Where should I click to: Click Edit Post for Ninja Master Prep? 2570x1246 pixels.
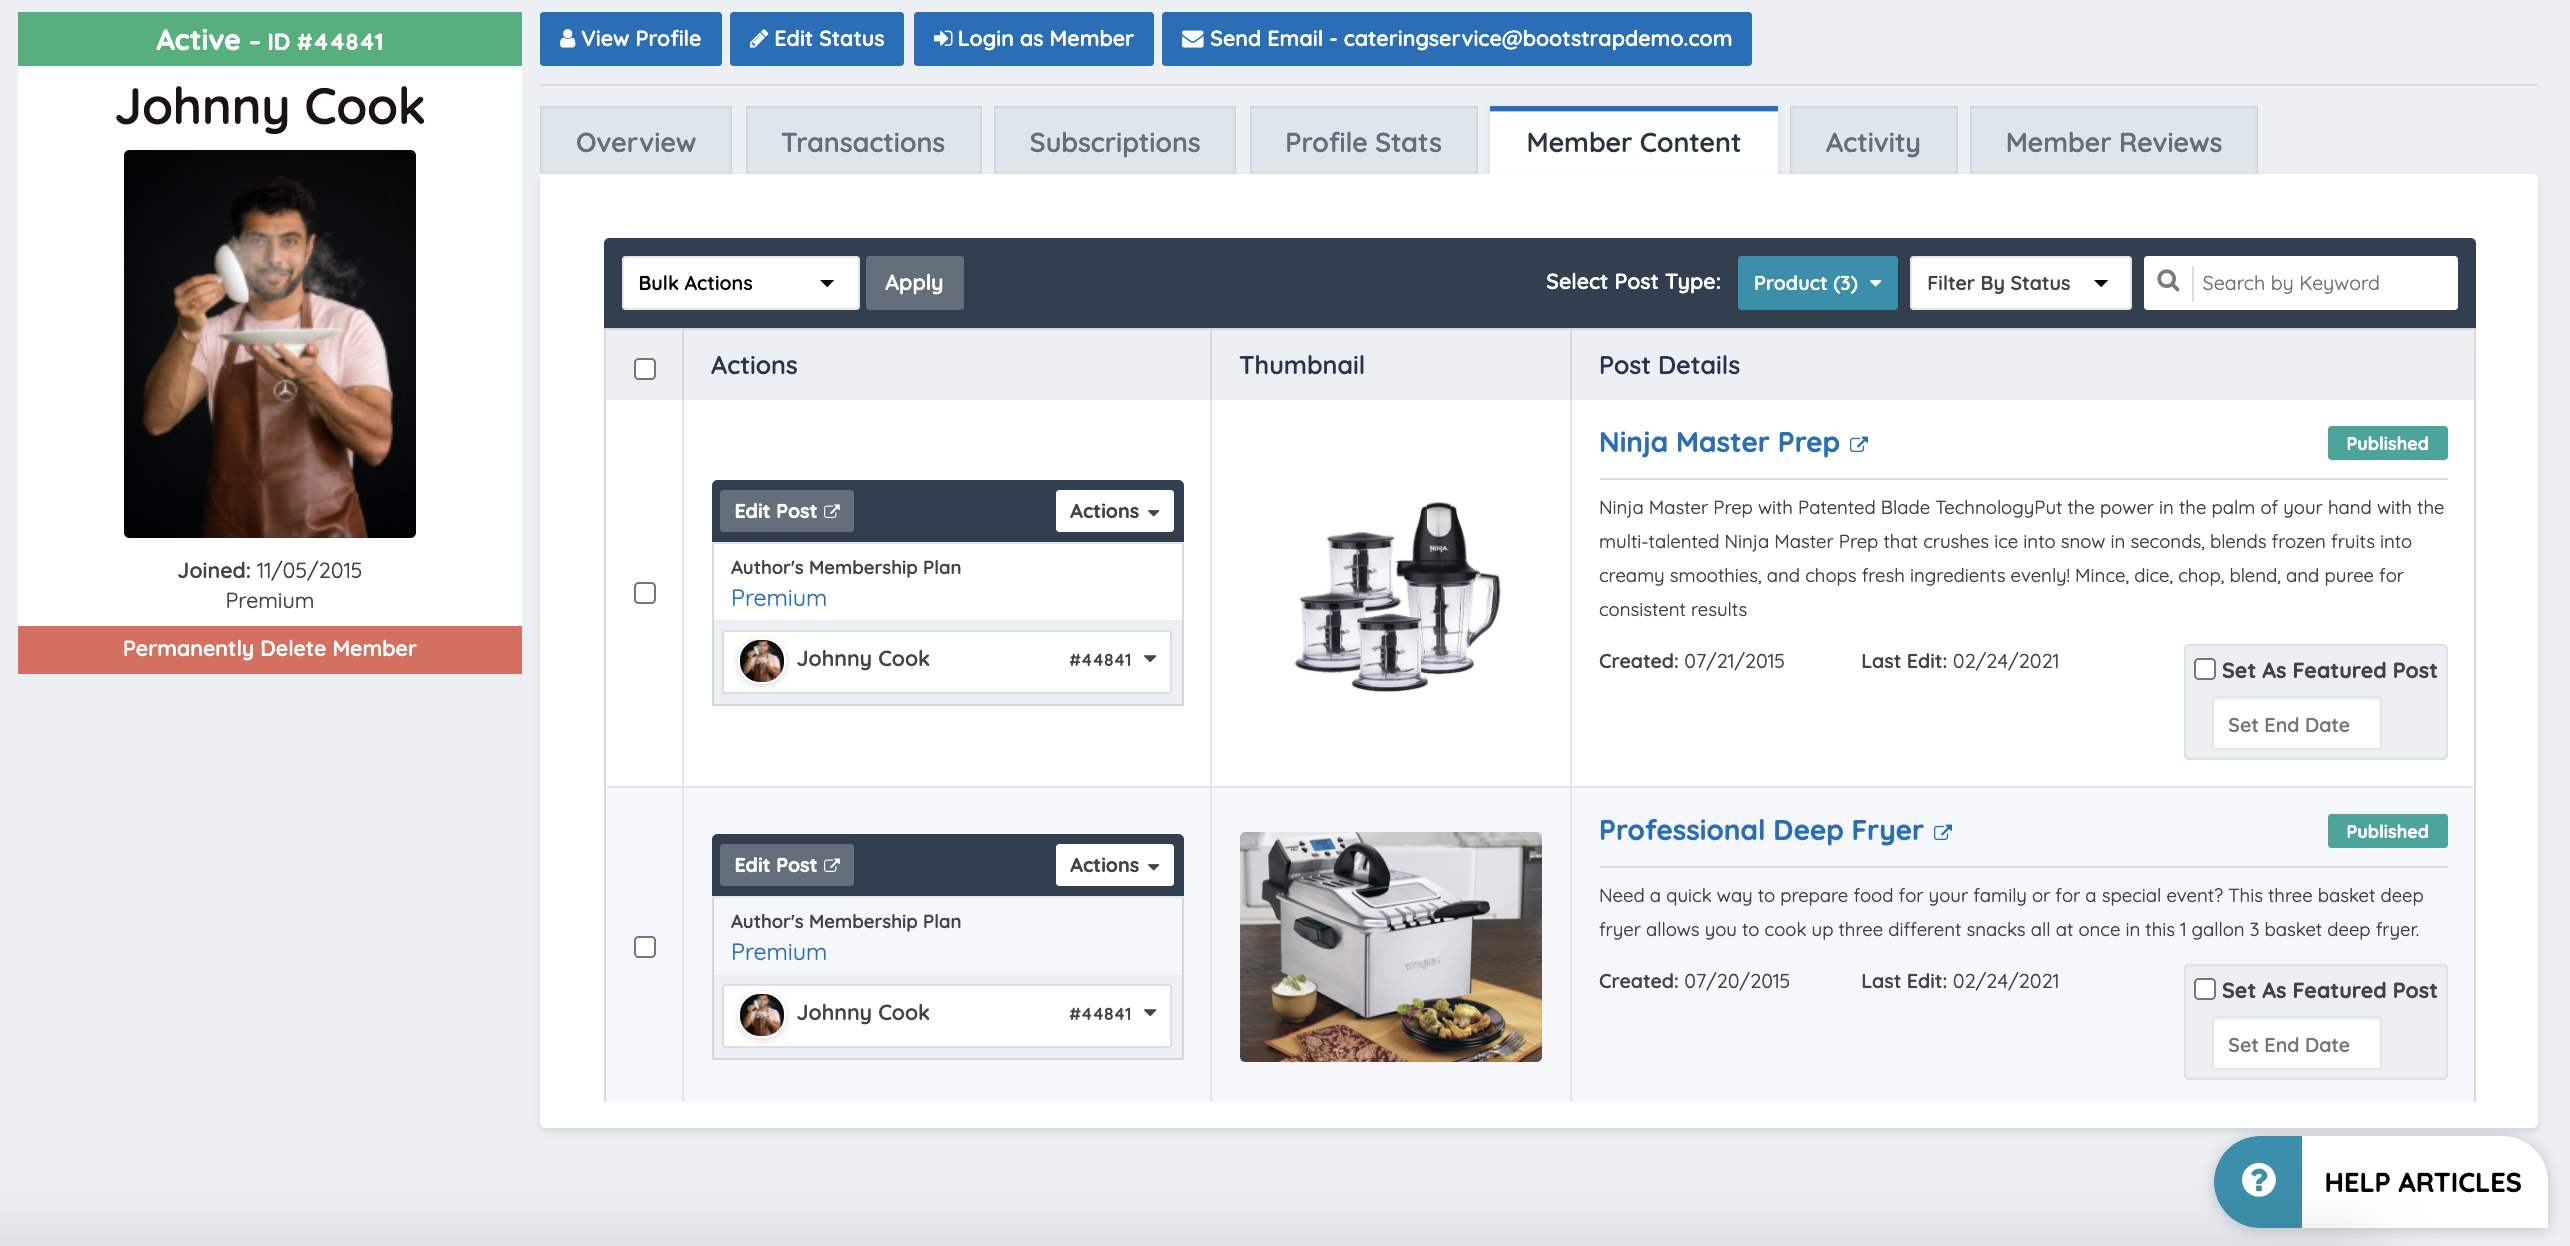point(786,511)
